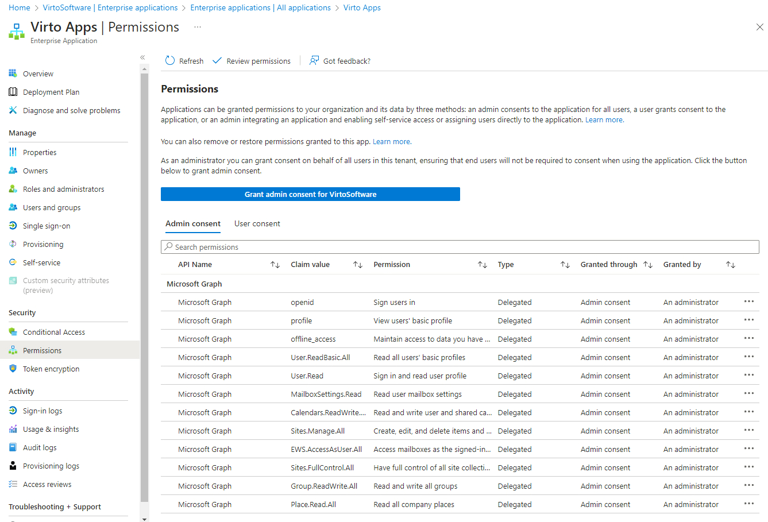Open VirtoSoftware | Enterprise applications breadcrumb

pos(110,8)
